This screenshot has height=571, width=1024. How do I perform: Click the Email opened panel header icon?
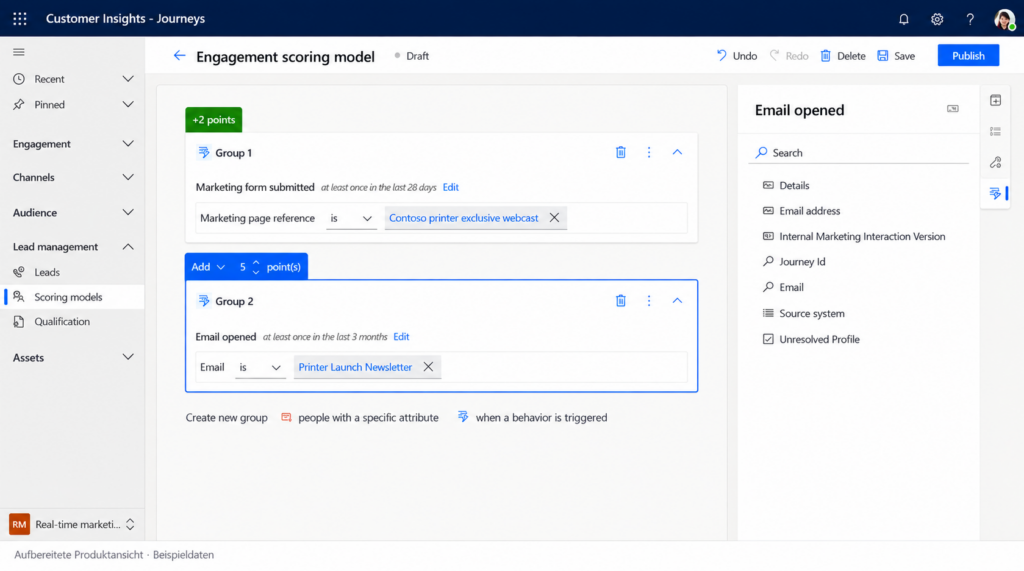953,109
